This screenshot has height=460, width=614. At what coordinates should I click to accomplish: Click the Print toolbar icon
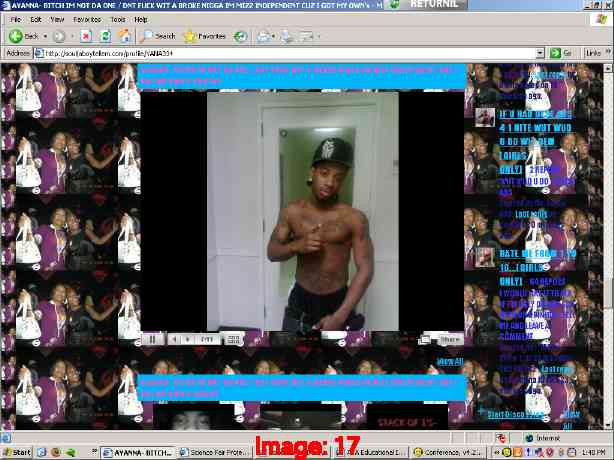point(287,36)
